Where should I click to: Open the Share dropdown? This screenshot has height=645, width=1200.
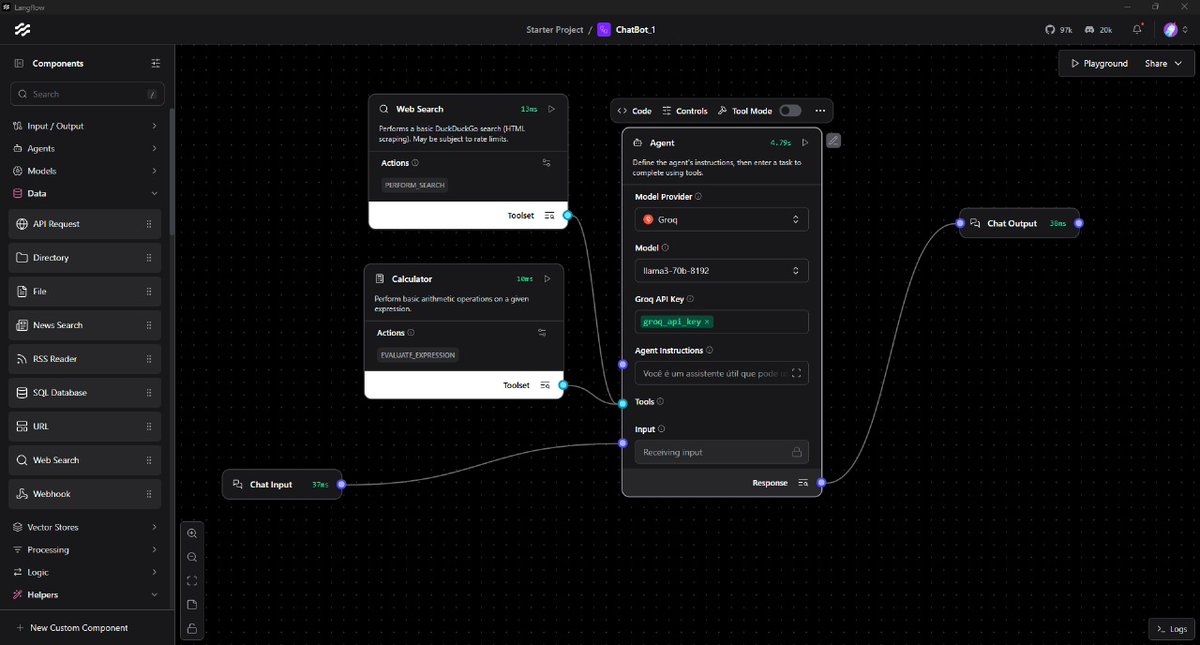(1163, 63)
